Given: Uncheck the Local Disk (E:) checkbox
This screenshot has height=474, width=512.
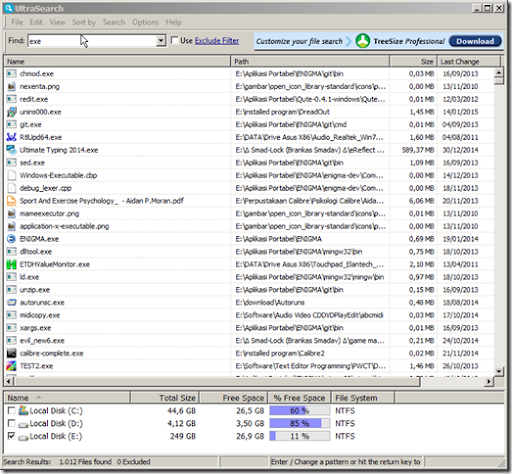Looking at the screenshot, I should click(11, 436).
